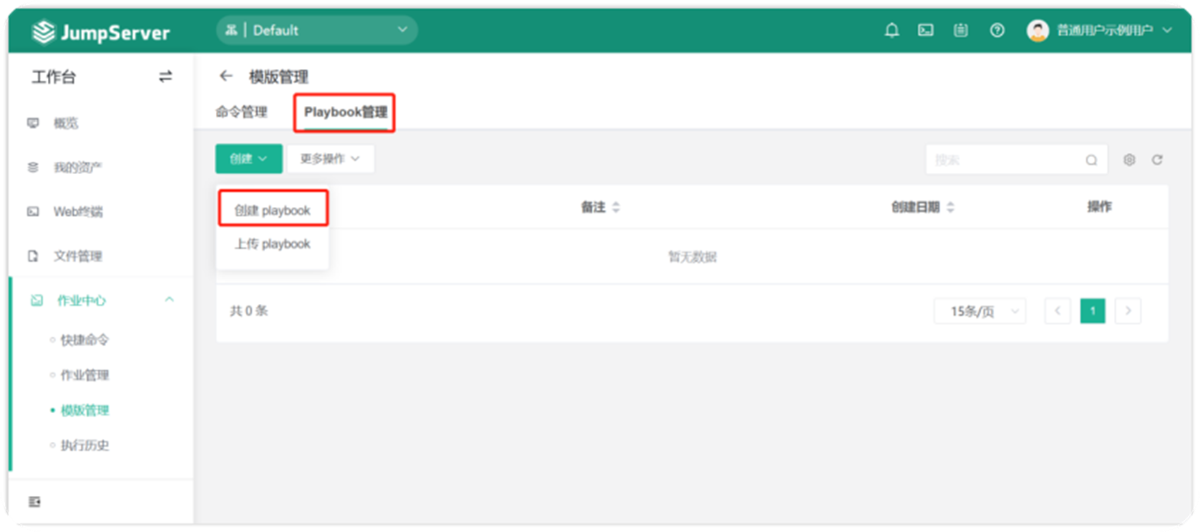
Task: Sort by 备注 column arrows
Action: click(x=616, y=208)
